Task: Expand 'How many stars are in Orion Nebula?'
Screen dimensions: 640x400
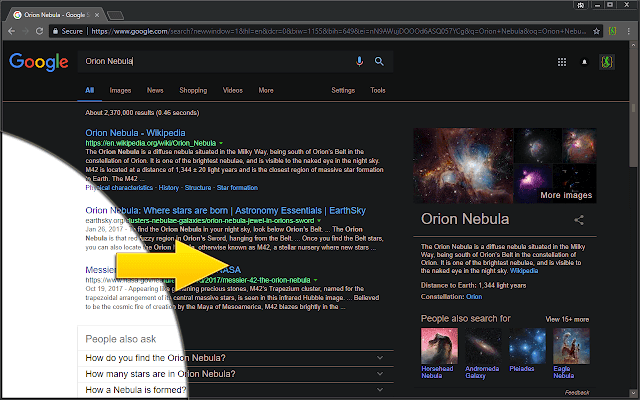Action: click(x=236, y=374)
